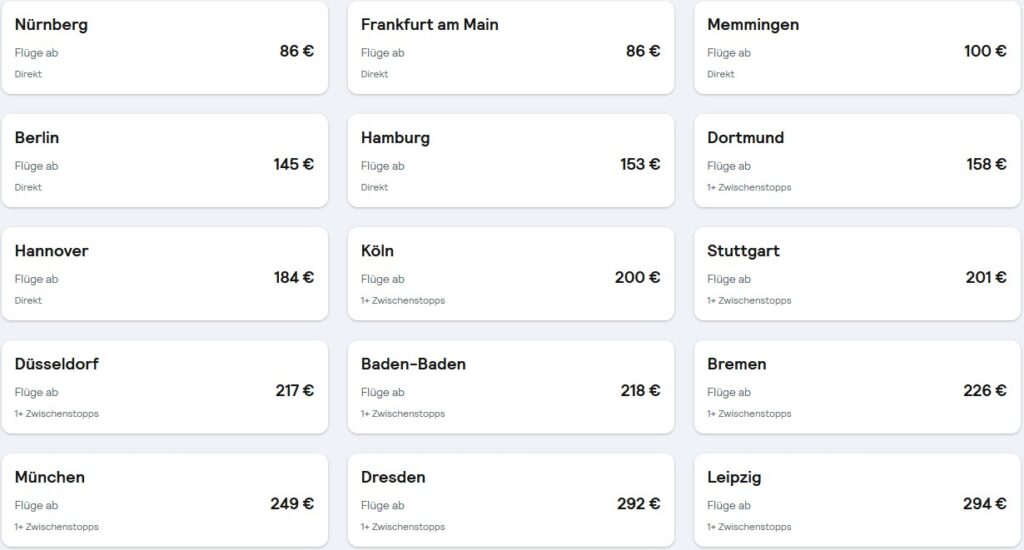Select Hannover direct flight card

[164, 274]
